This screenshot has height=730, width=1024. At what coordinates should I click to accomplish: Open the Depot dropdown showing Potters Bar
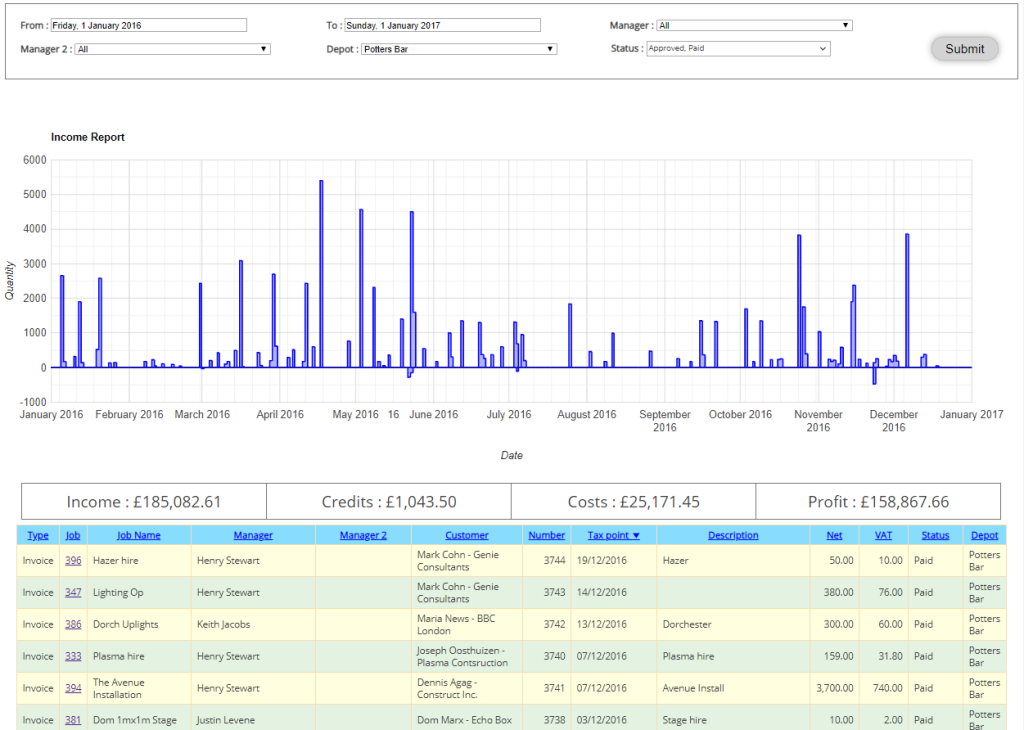[x=458, y=49]
